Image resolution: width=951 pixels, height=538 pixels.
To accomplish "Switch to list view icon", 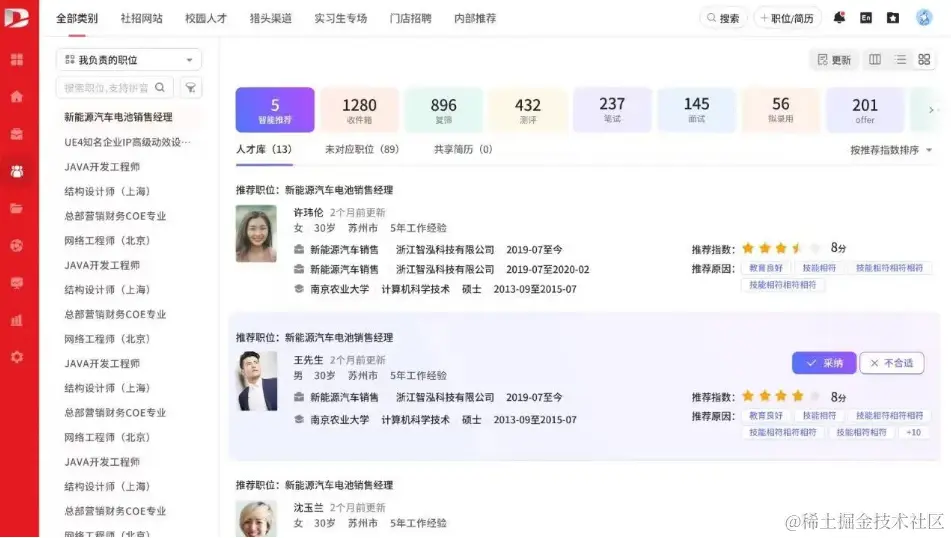I will [901, 59].
